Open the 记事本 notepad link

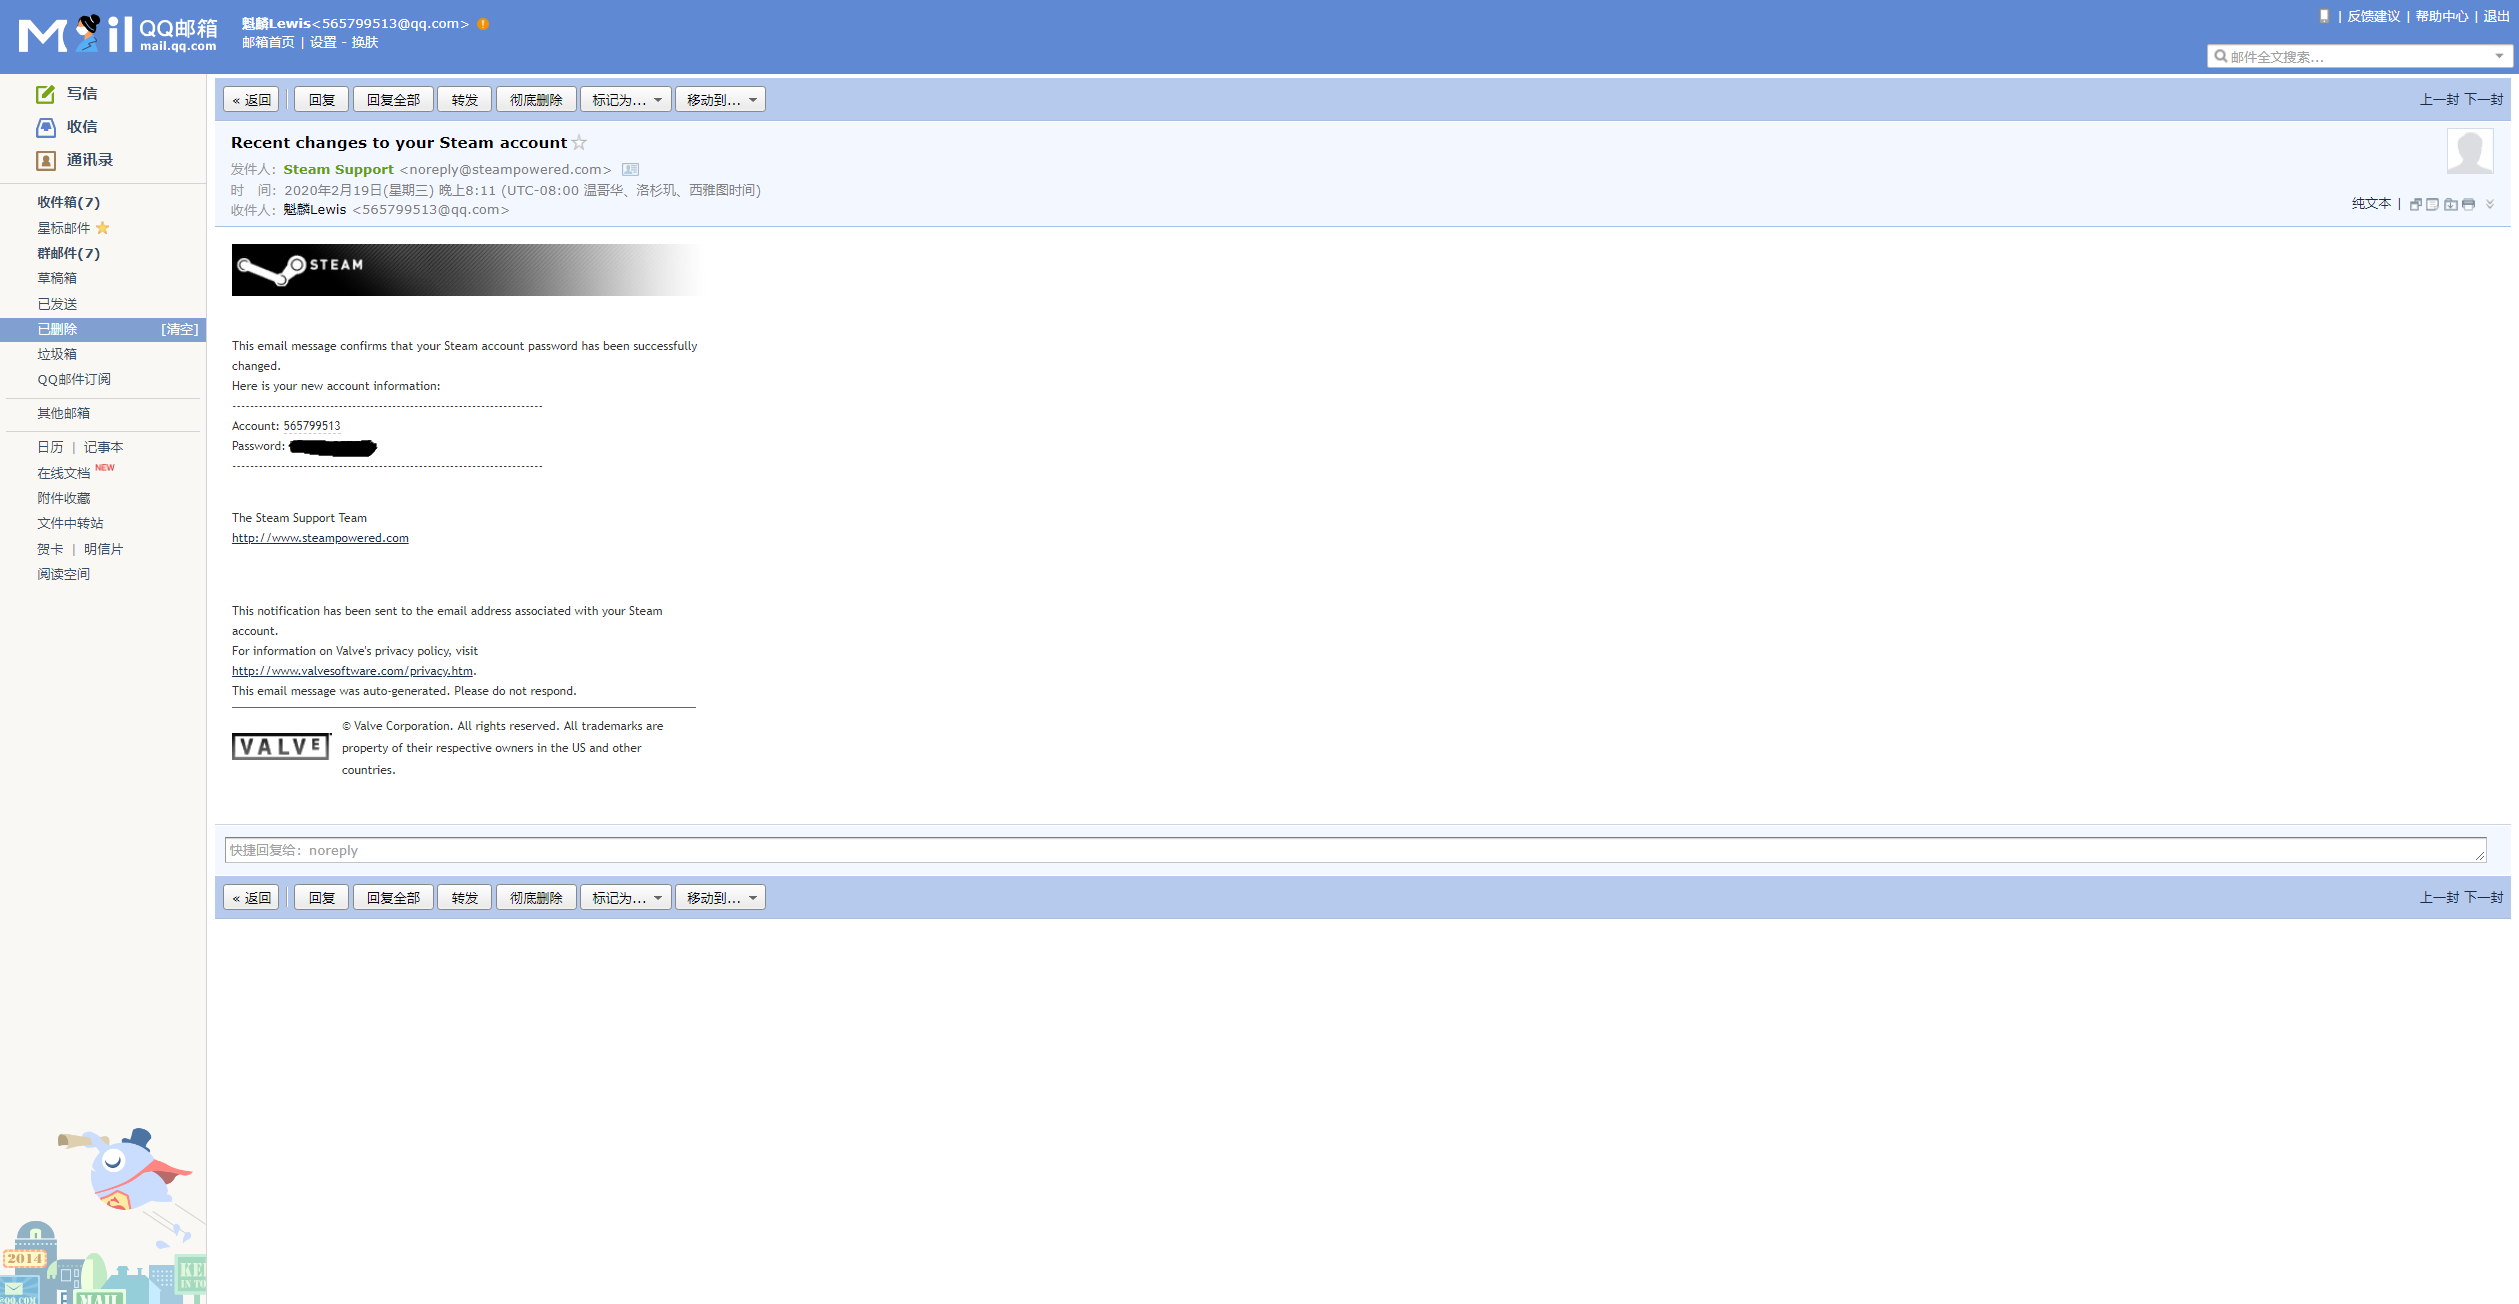click(104, 447)
